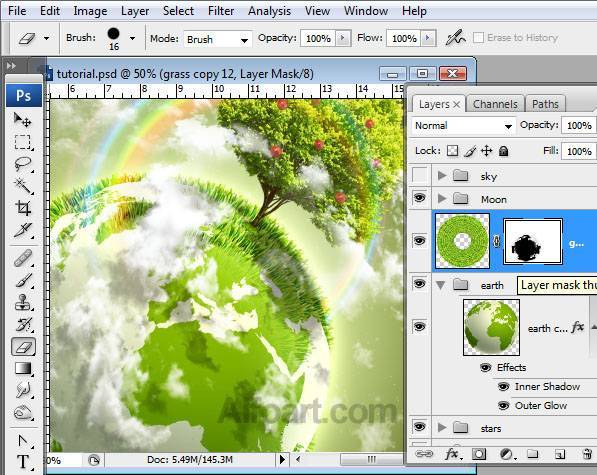Hide the earth group eye

tap(420, 284)
